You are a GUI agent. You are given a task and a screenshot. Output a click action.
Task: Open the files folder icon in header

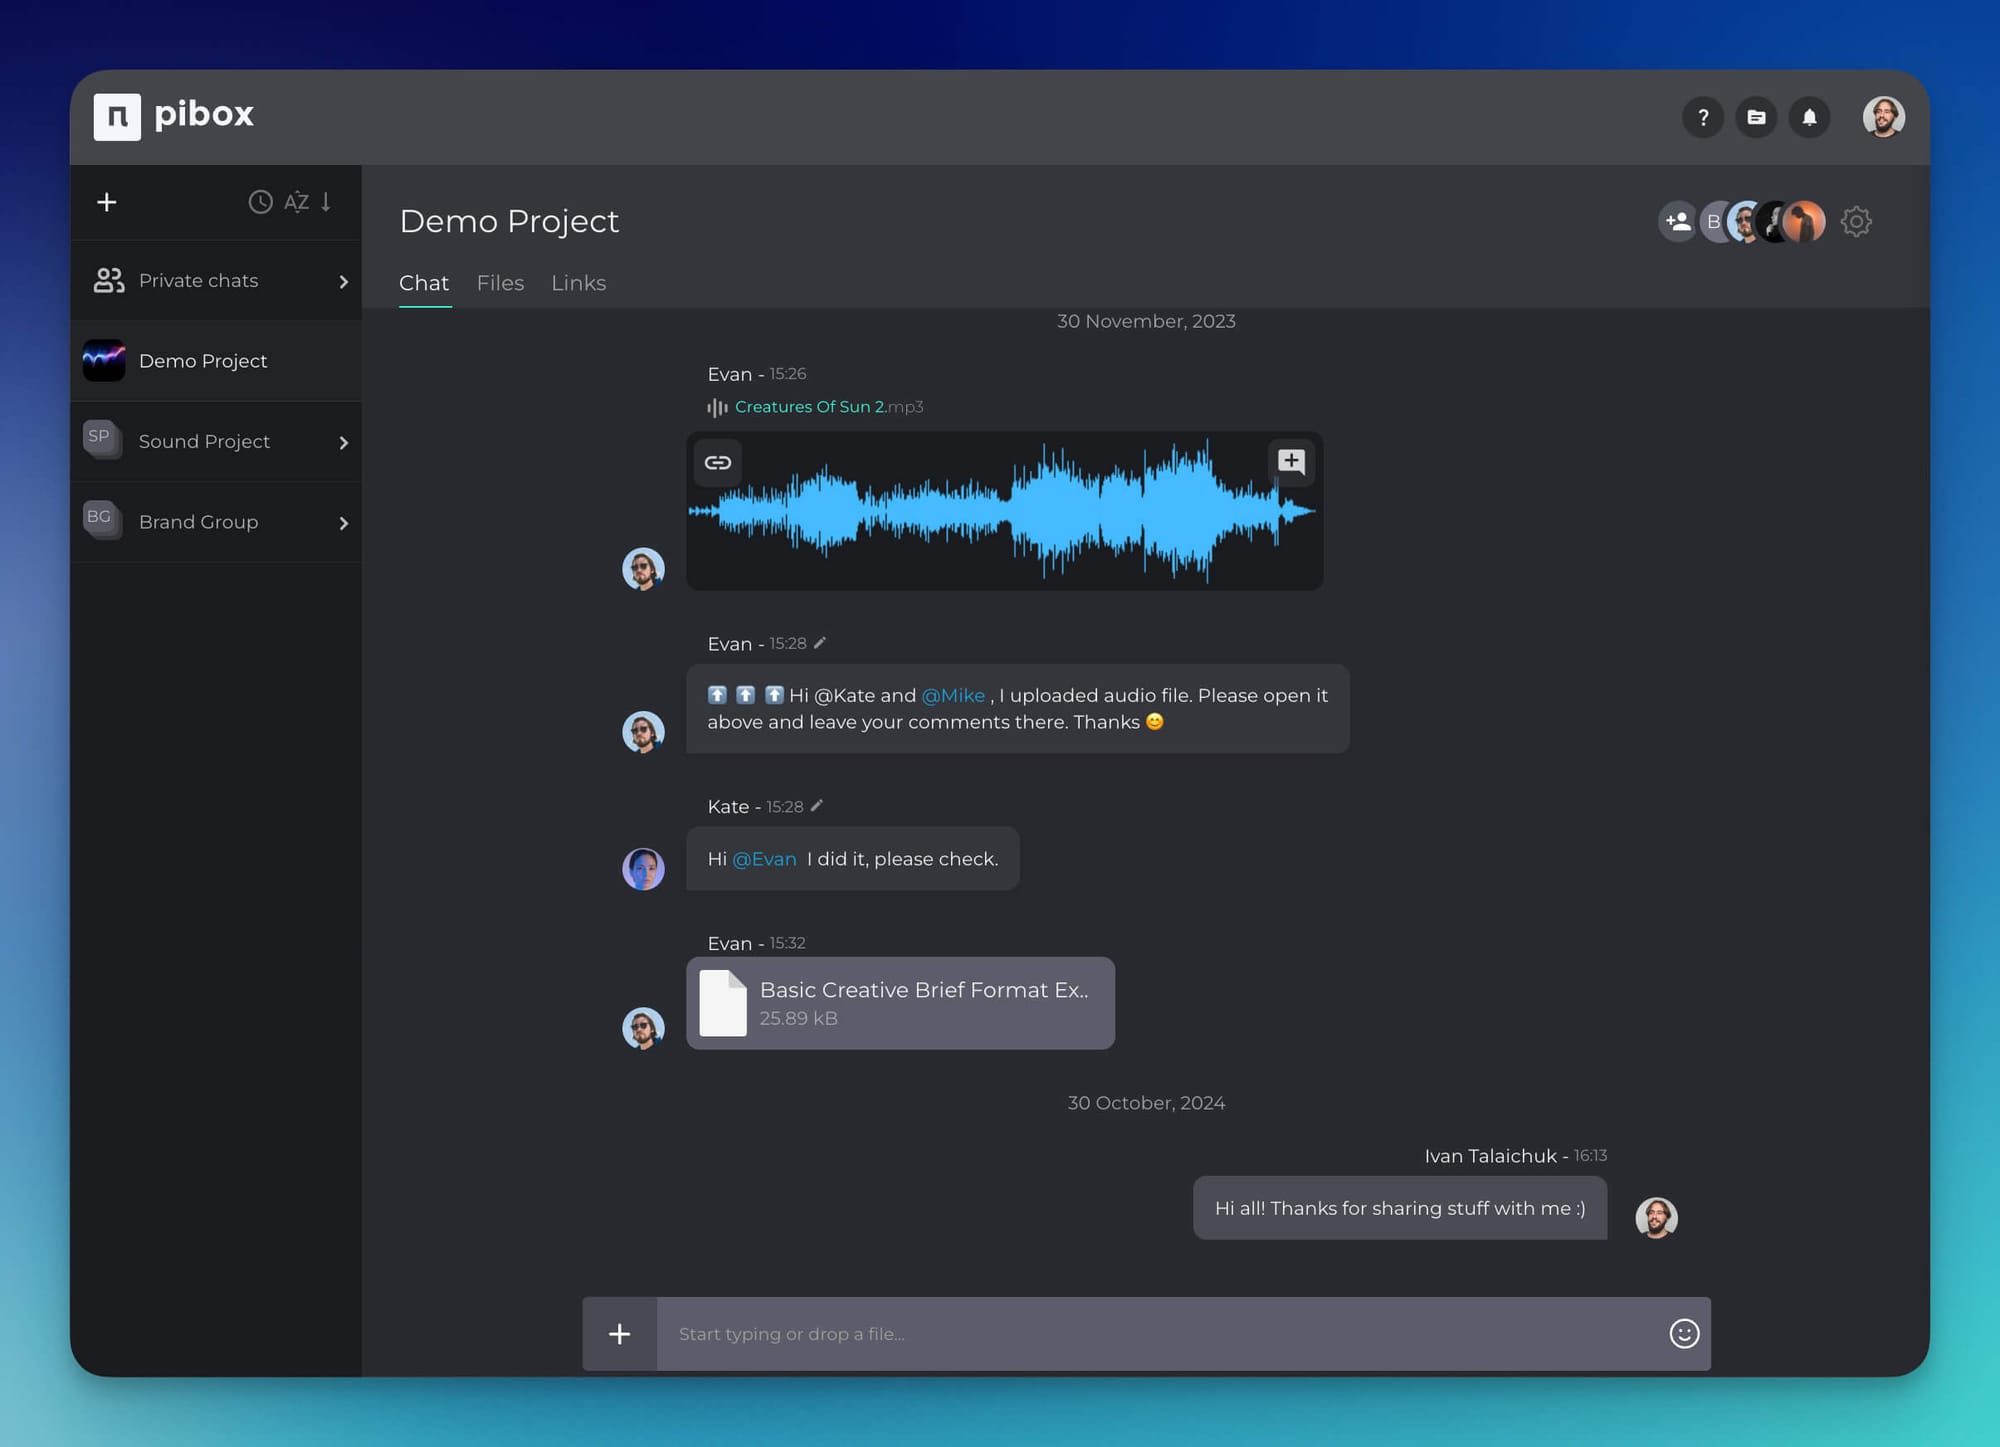click(1756, 117)
